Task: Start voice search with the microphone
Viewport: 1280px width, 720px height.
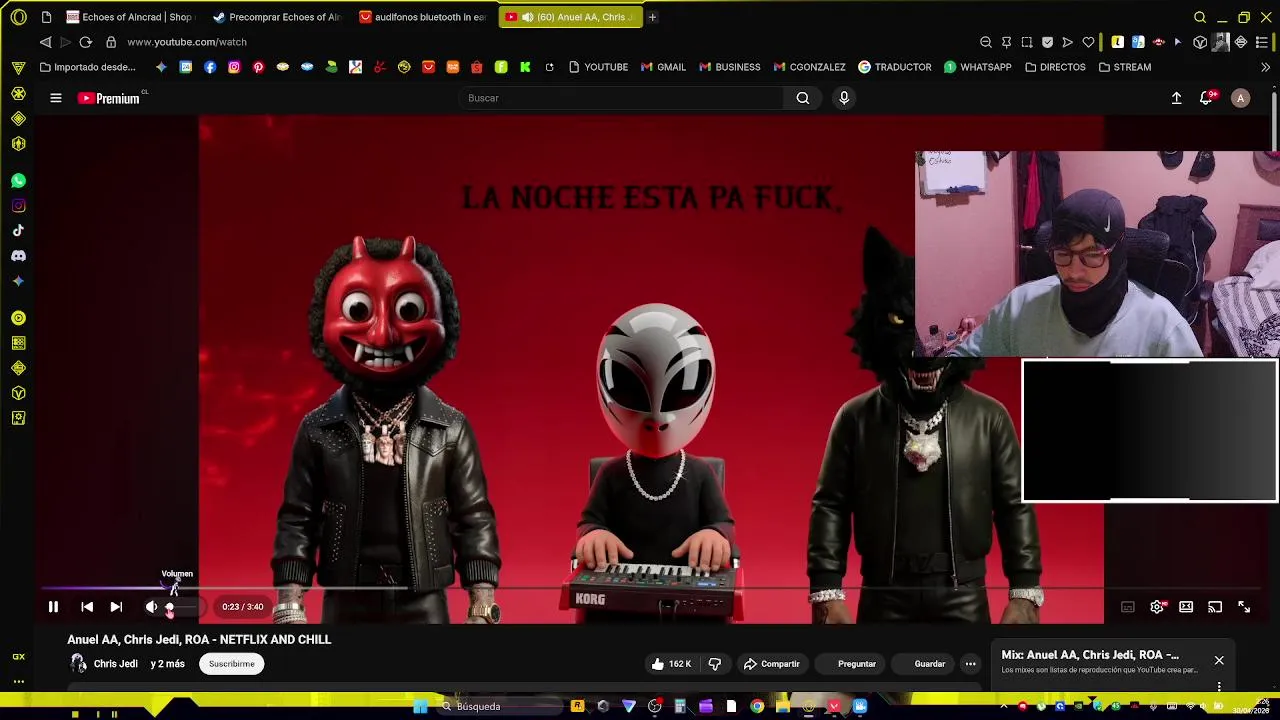Action: click(844, 98)
